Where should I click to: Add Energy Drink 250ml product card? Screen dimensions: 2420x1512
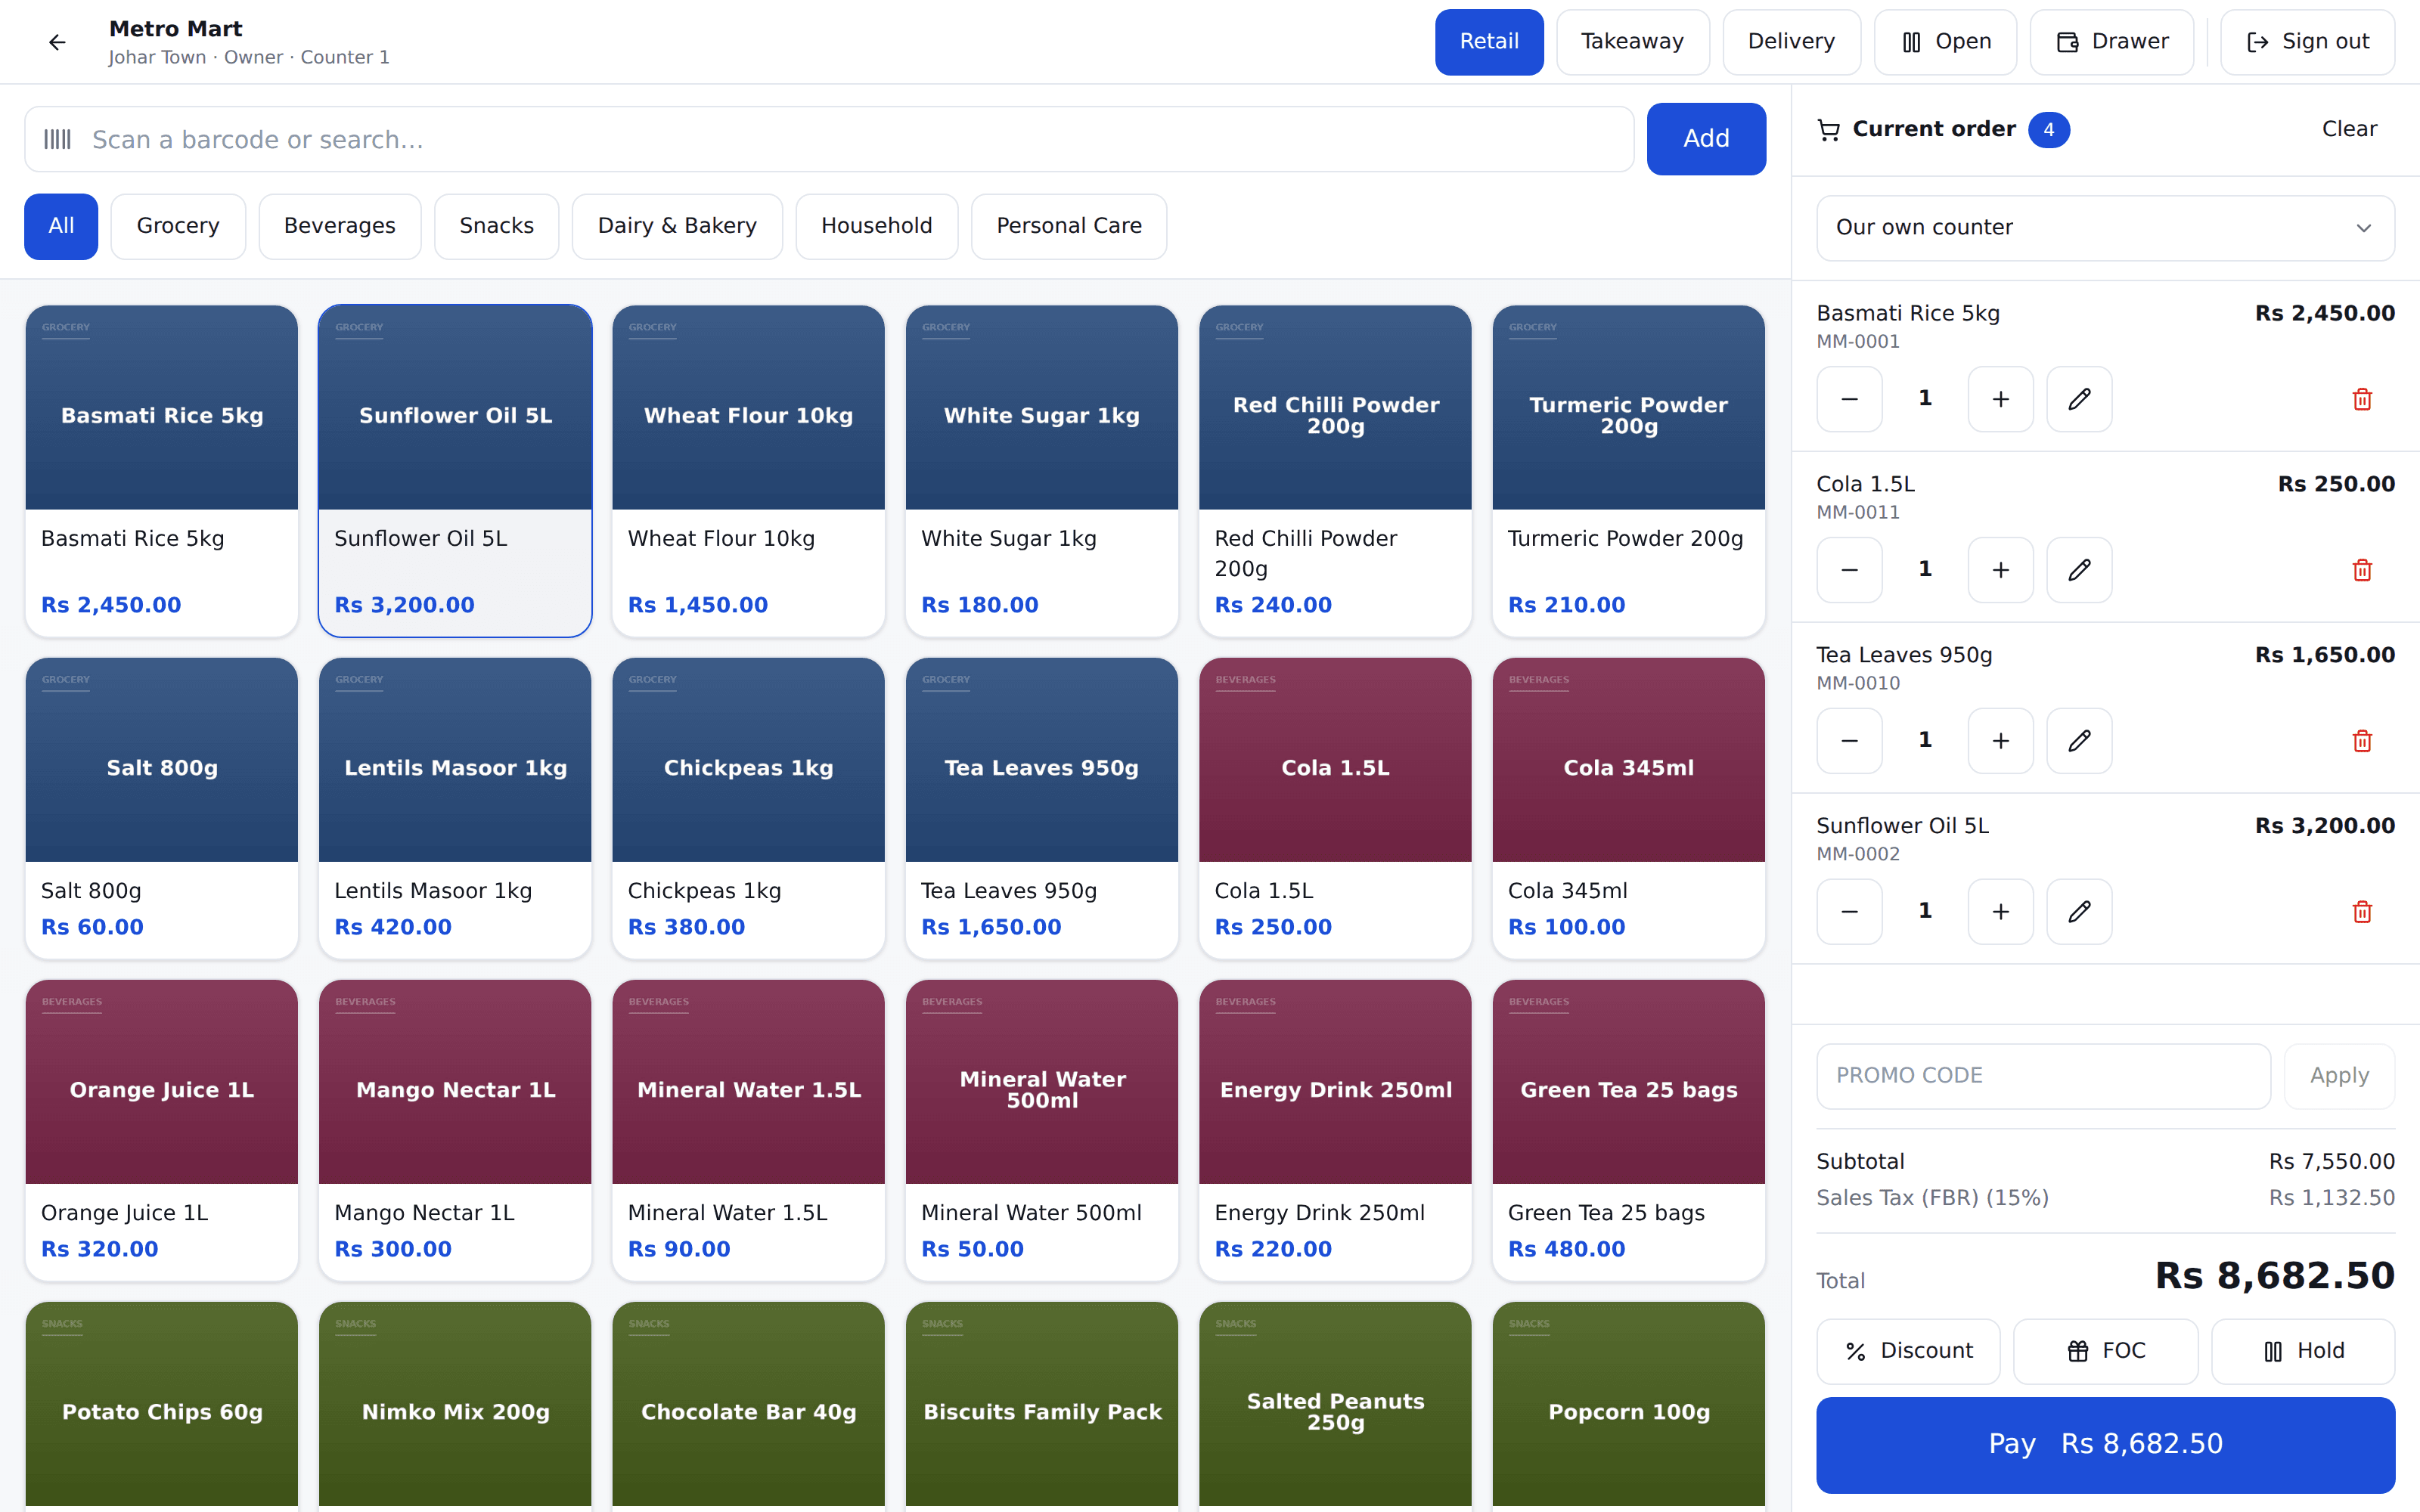[1335, 1130]
